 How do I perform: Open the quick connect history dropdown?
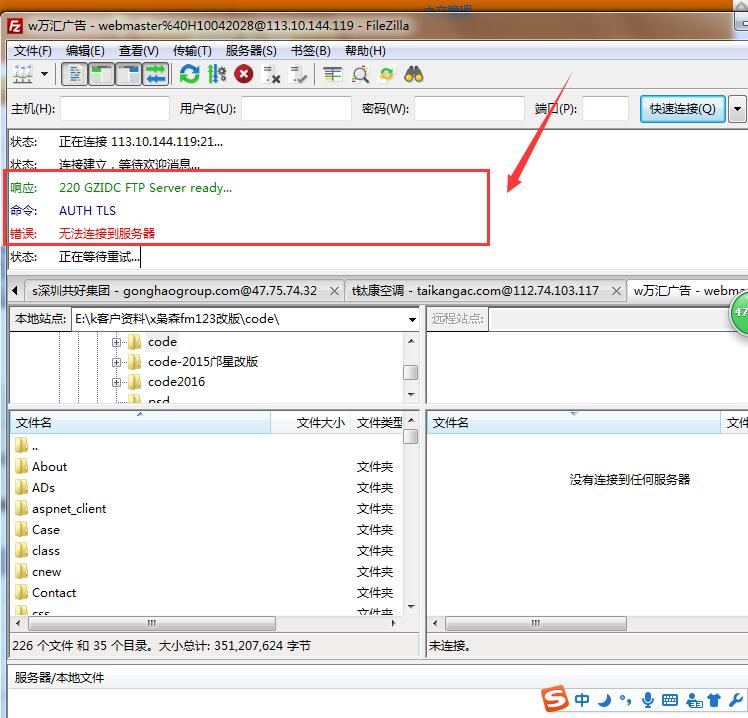[738, 108]
